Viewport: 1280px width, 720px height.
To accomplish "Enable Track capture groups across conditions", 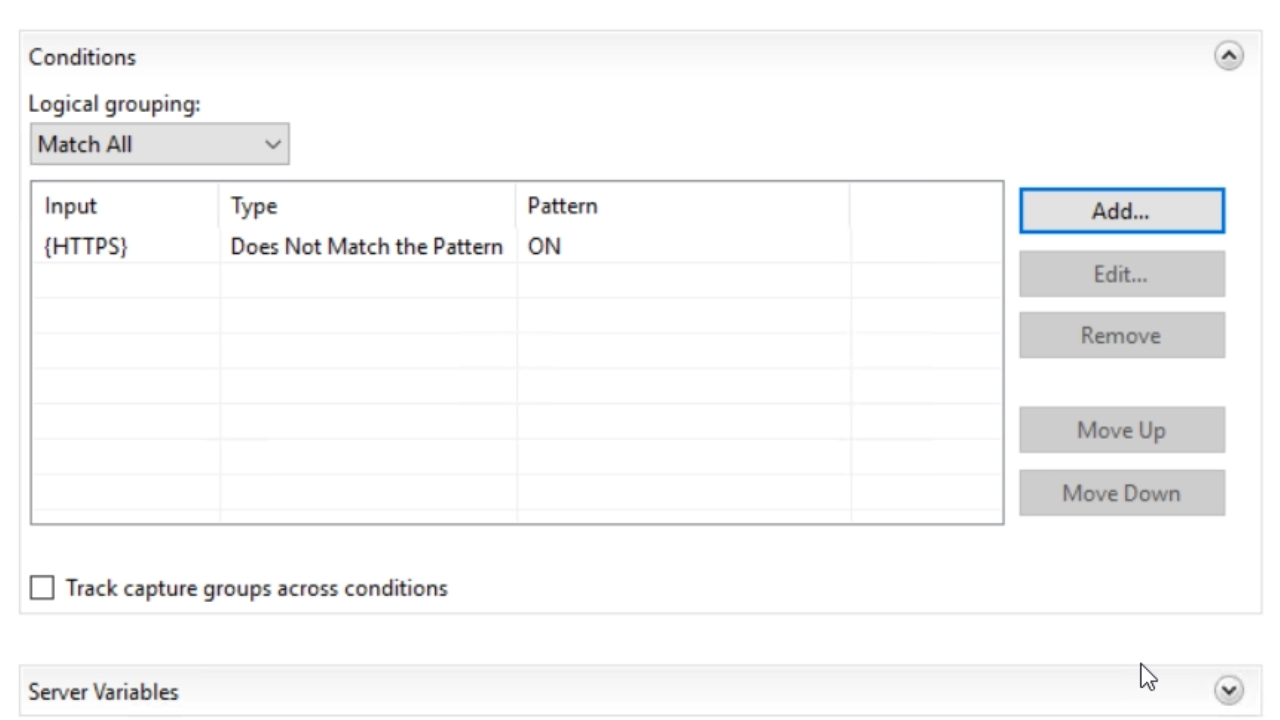I will (x=42, y=588).
